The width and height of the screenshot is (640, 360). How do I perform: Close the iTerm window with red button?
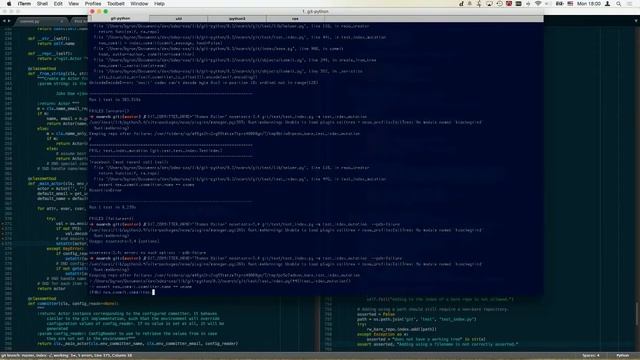point(92,11)
